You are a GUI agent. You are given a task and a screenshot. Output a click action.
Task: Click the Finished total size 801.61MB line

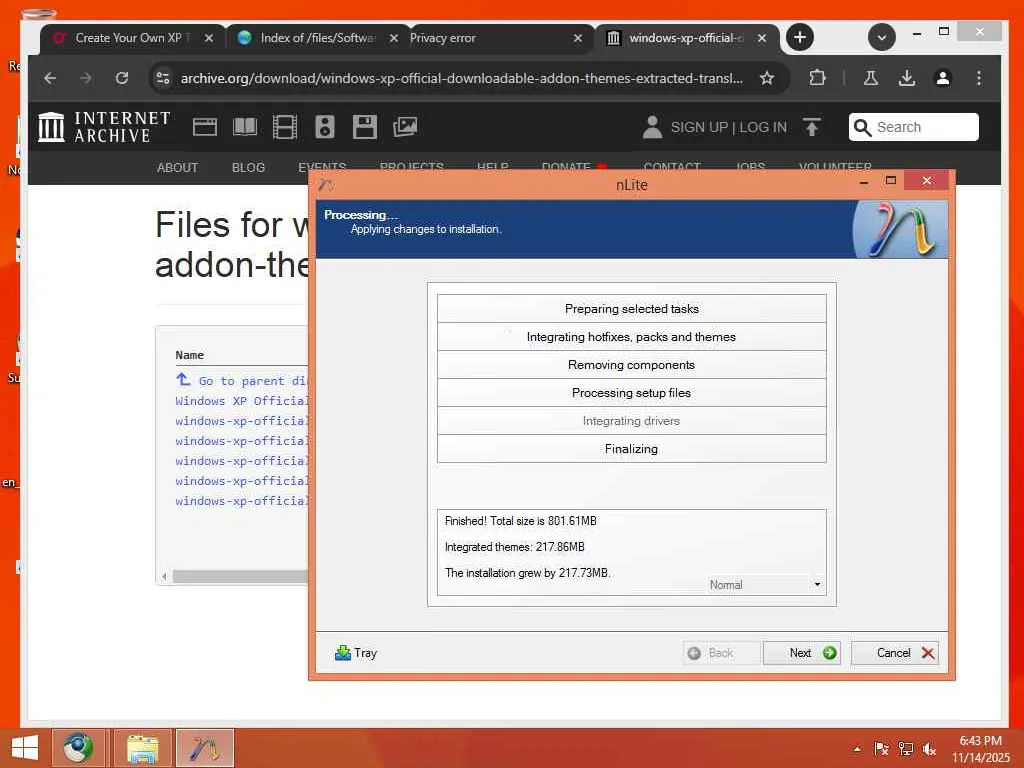coord(520,520)
